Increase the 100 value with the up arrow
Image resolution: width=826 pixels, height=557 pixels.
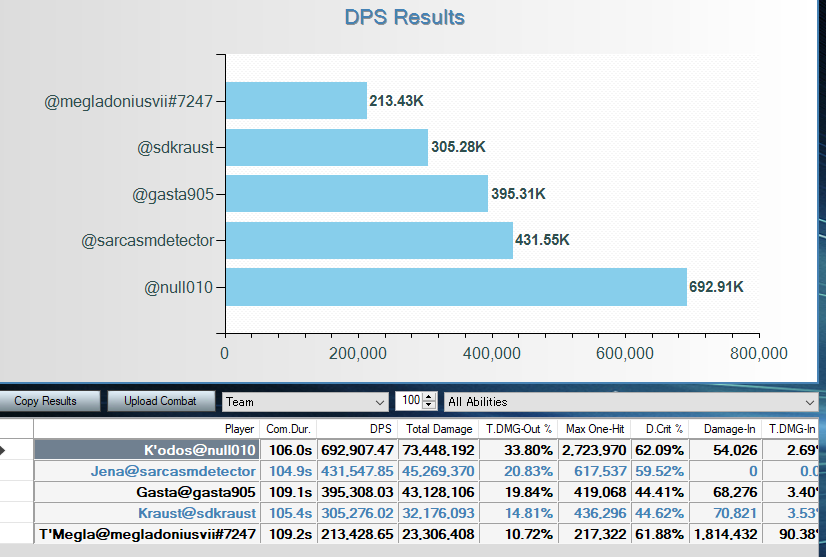click(430, 397)
